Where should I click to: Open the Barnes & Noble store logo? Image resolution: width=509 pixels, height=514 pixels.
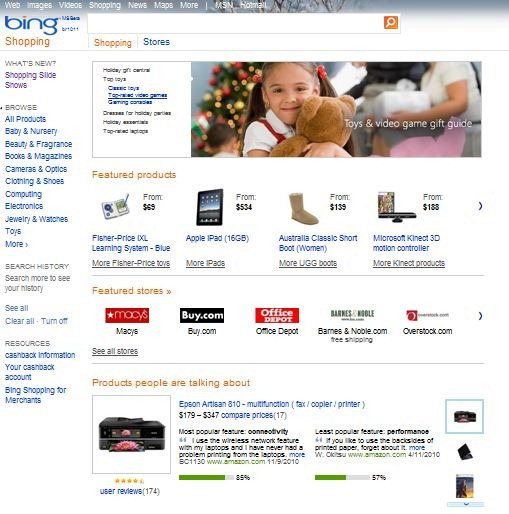(x=352, y=315)
